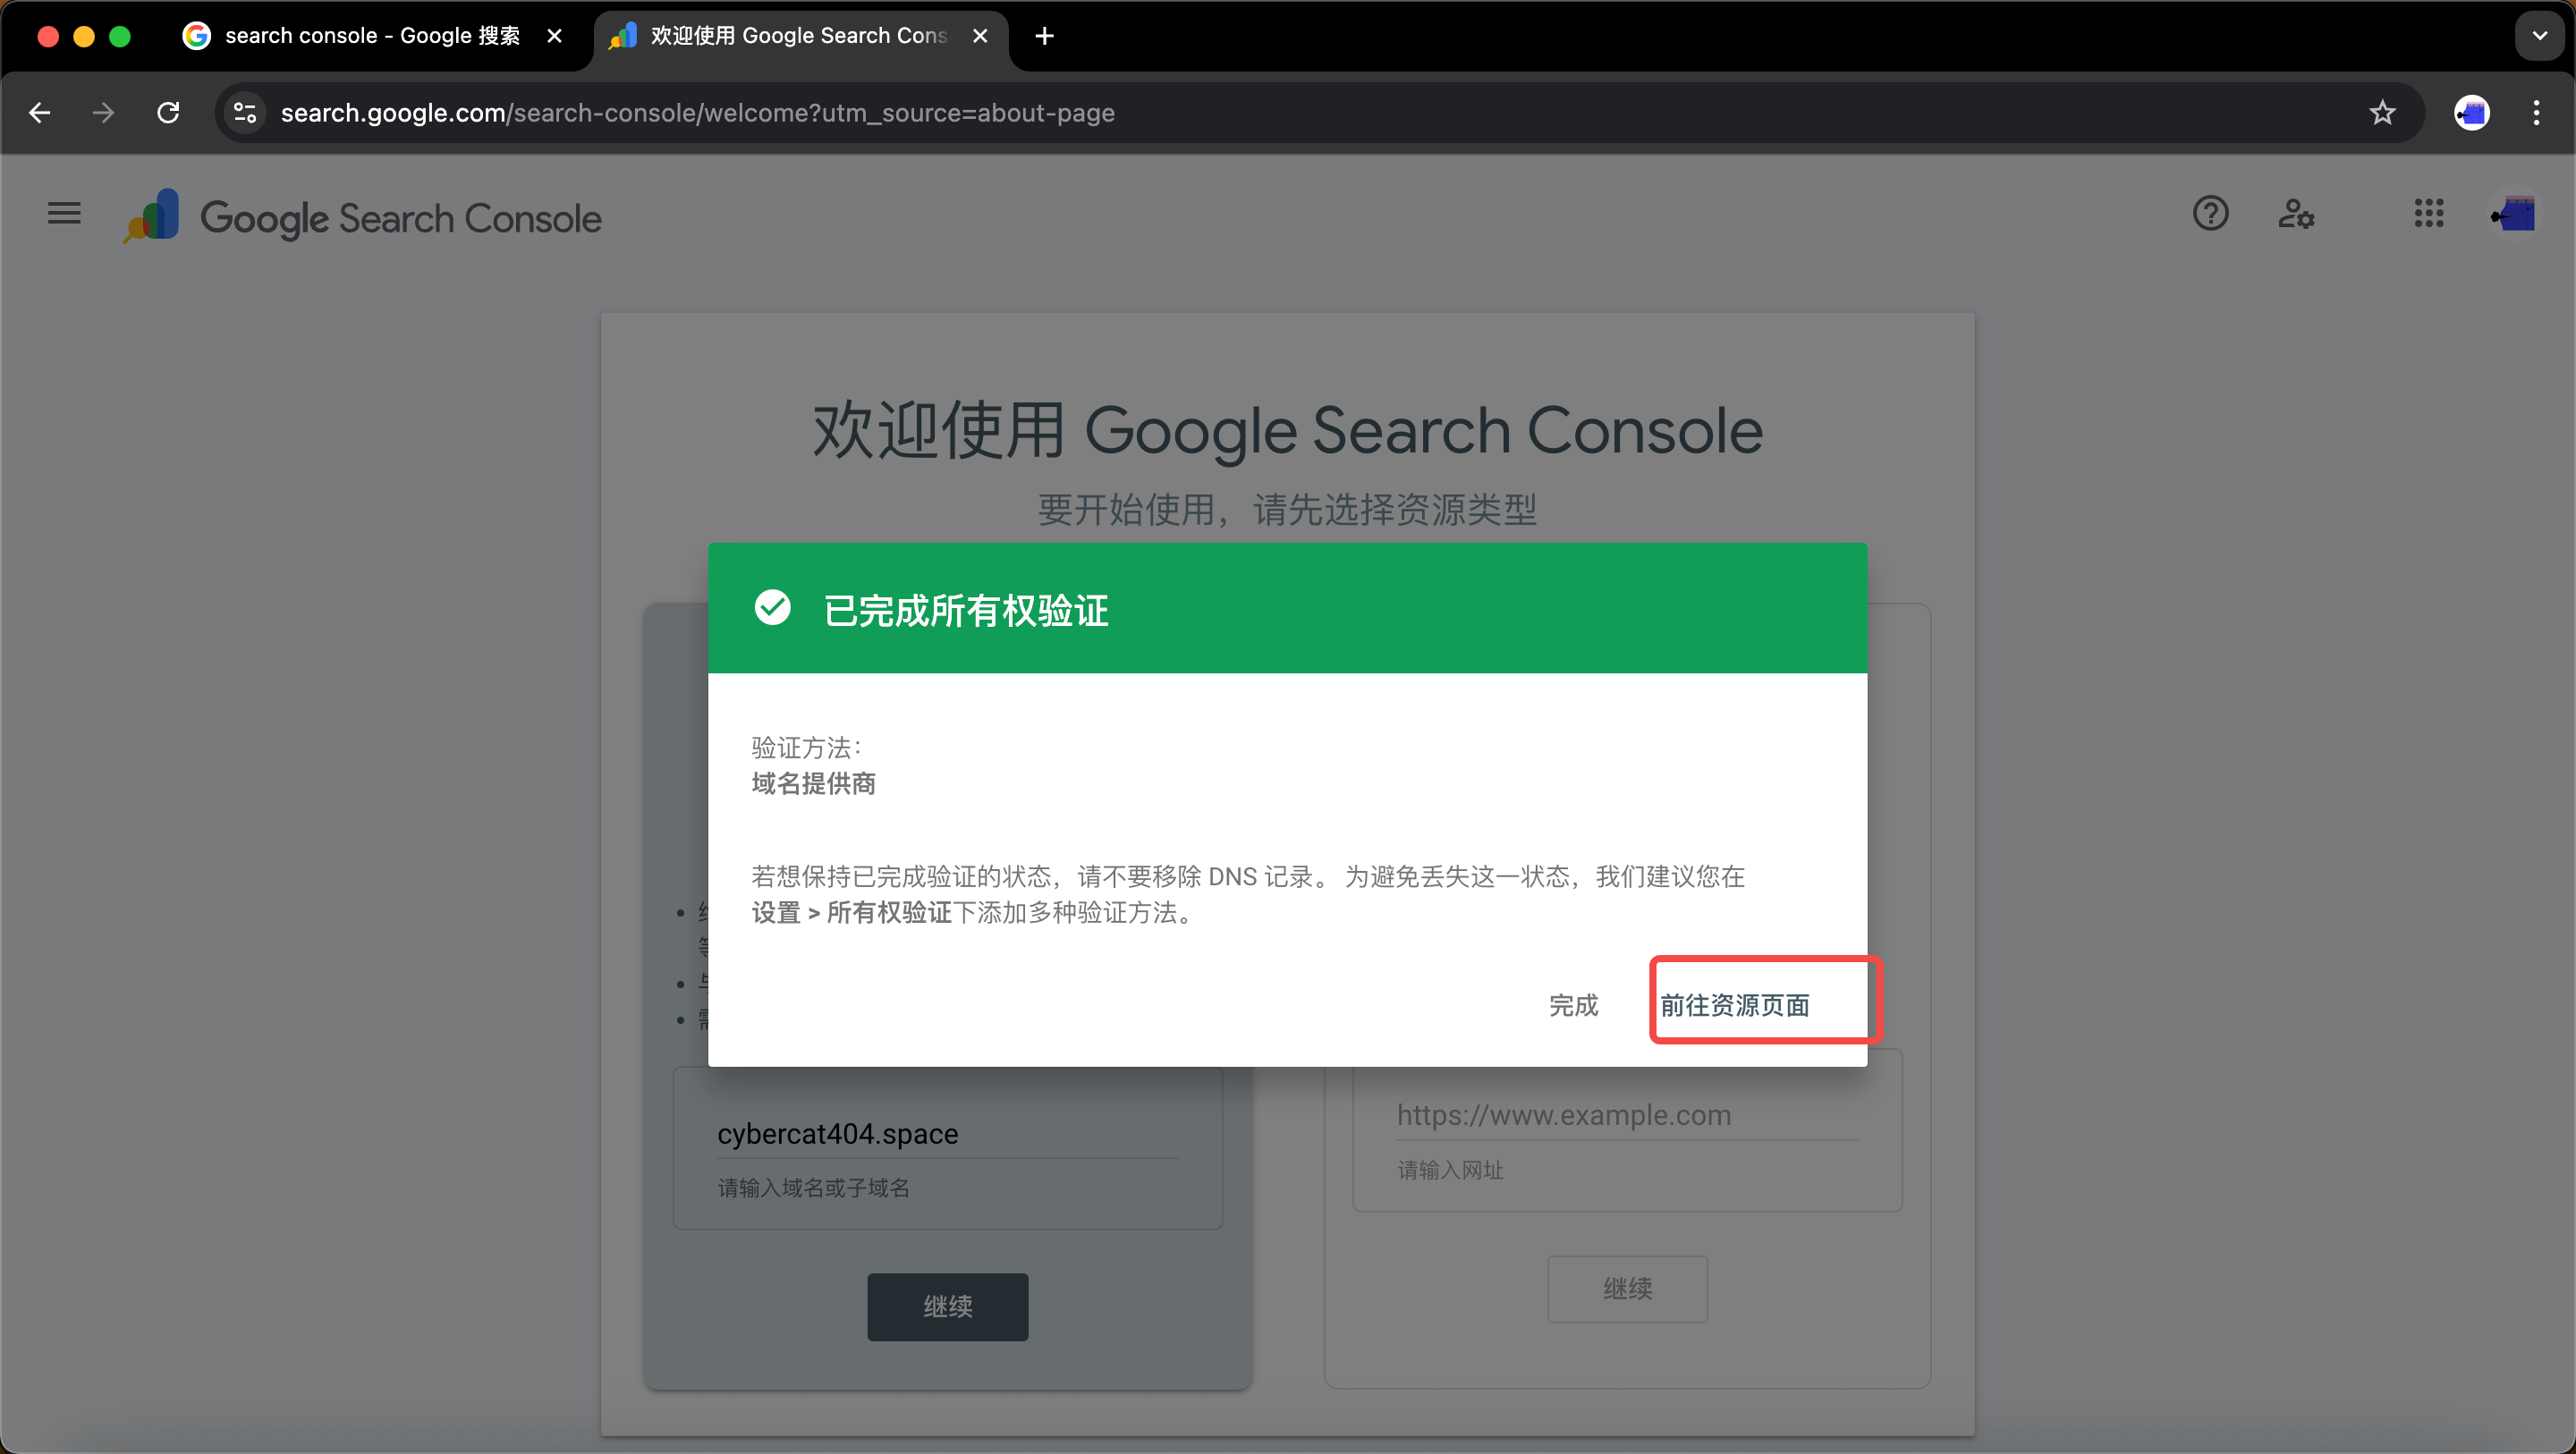The width and height of the screenshot is (2576, 1454).
Task: Bookmark this page with the star icon
Action: (2383, 113)
